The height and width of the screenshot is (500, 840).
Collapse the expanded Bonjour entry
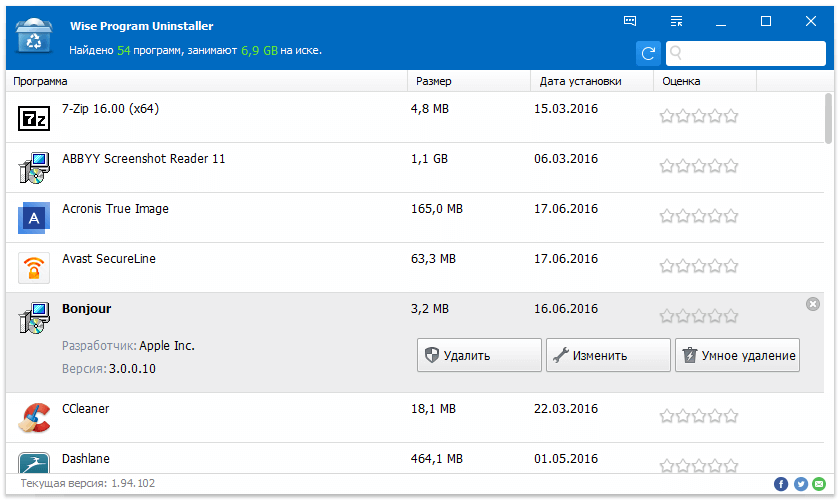point(812,304)
